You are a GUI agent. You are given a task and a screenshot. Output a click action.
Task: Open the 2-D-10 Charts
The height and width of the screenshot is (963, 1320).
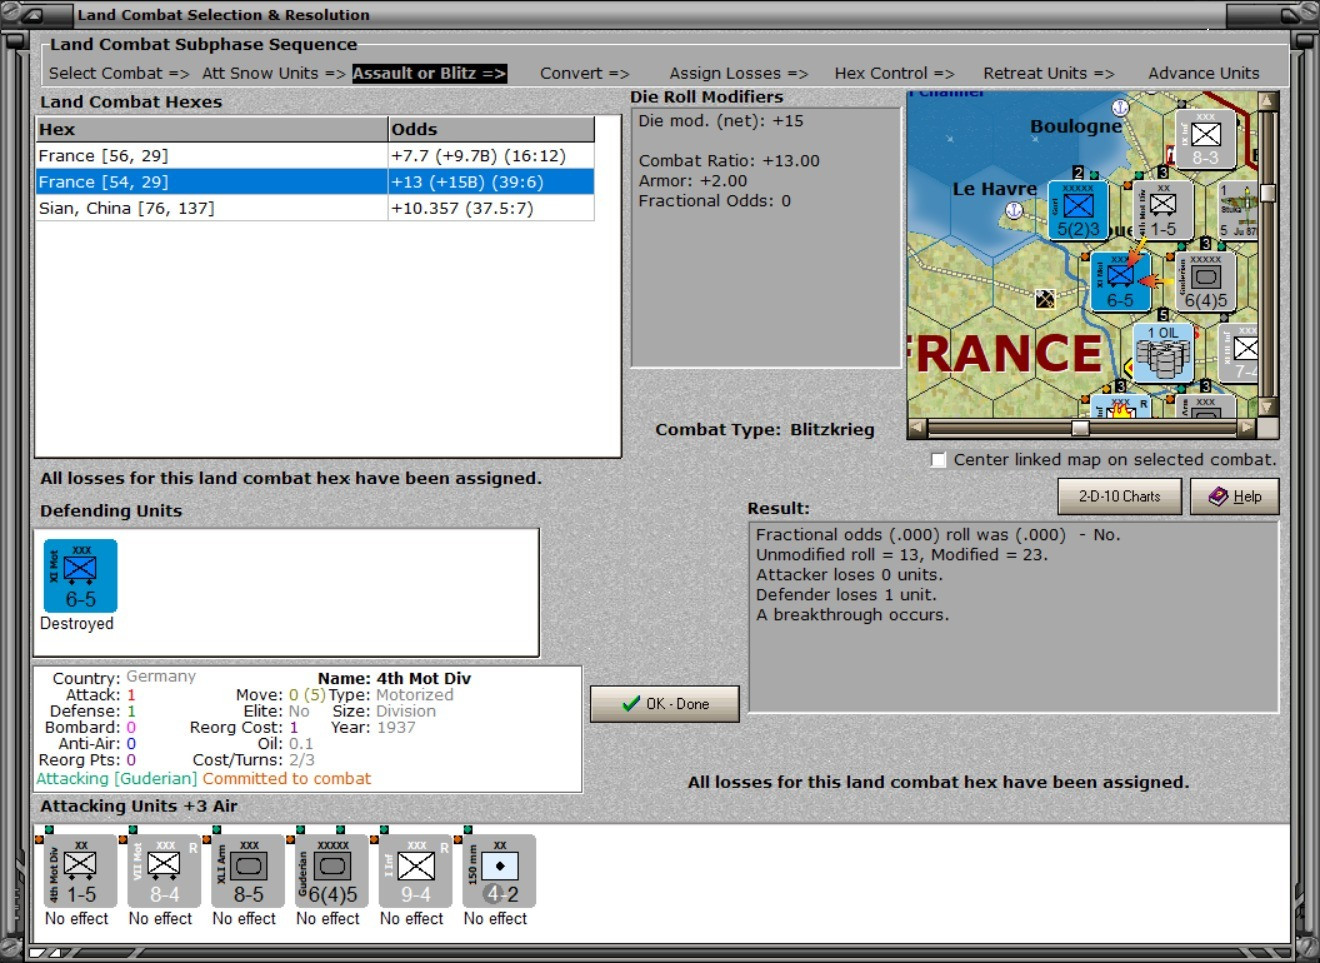point(1119,496)
